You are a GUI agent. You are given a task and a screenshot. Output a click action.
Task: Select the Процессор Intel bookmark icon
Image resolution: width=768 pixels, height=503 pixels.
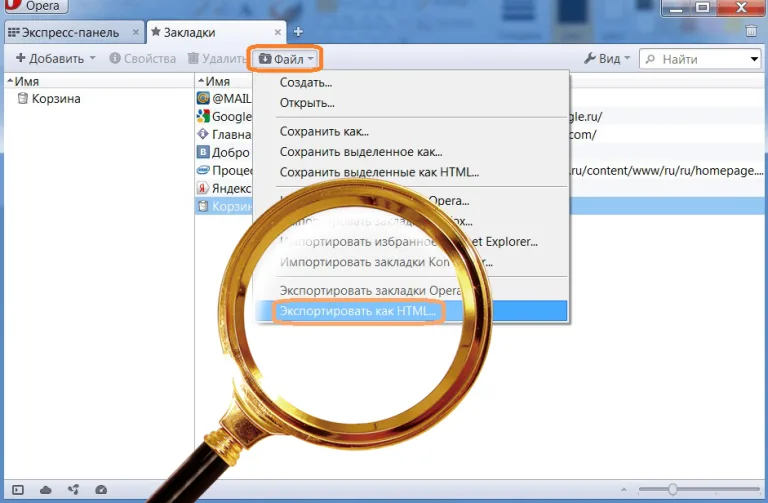point(203,170)
